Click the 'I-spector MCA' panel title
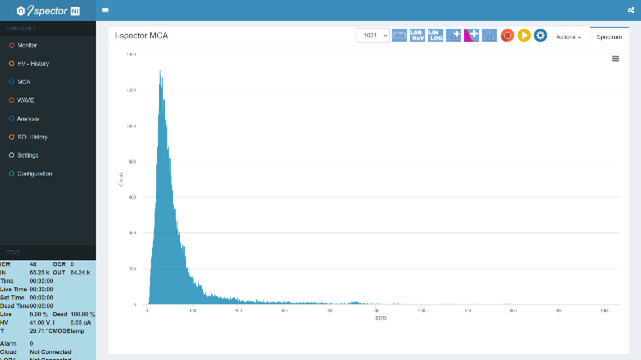The height and width of the screenshot is (360, 641). click(141, 36)
